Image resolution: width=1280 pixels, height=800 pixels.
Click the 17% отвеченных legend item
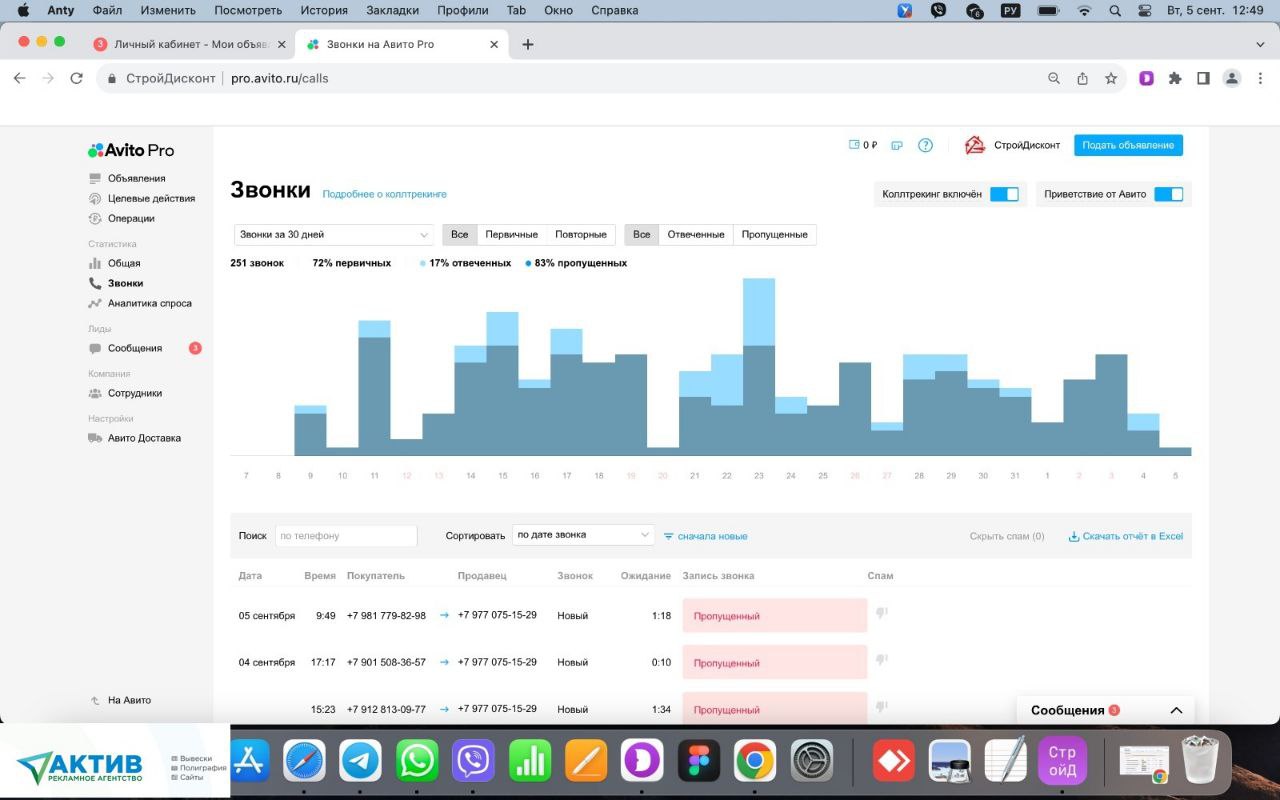(466, 263)
